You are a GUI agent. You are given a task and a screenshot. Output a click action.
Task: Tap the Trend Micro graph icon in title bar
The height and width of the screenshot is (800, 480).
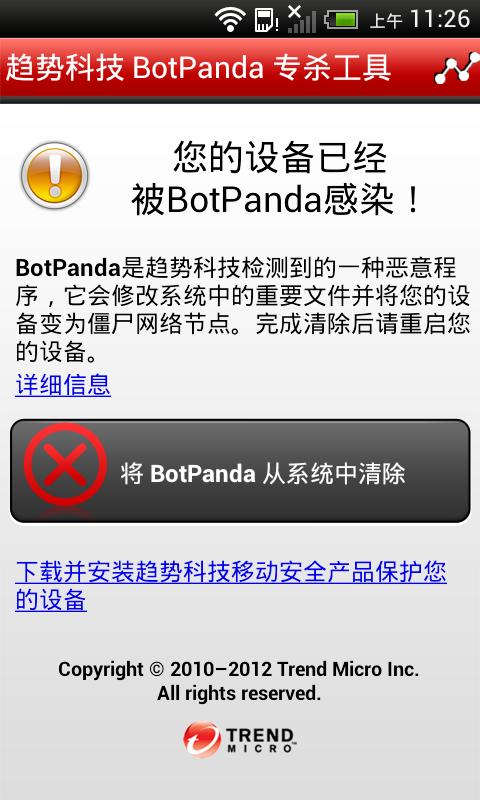(457, 68)
